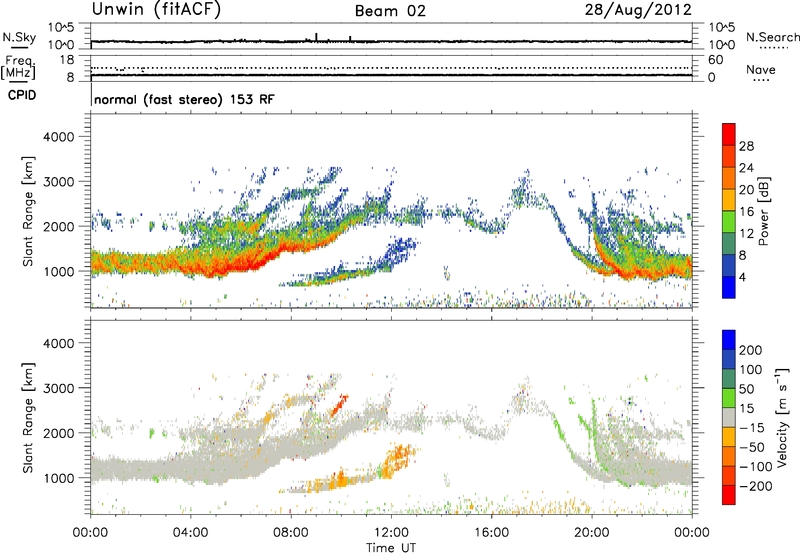Click the 'Time UT' axis title

391,548
